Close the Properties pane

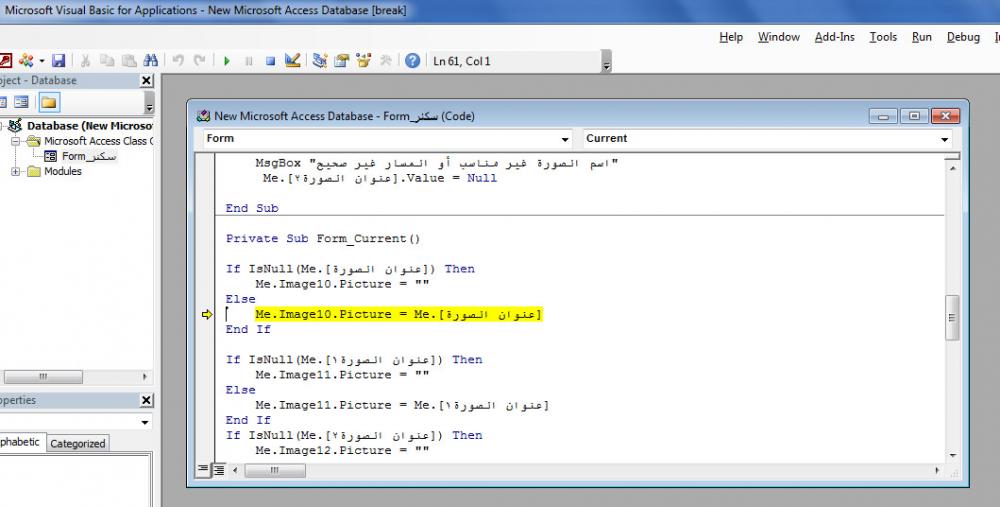pyautogui.click(x=146, y=400)
